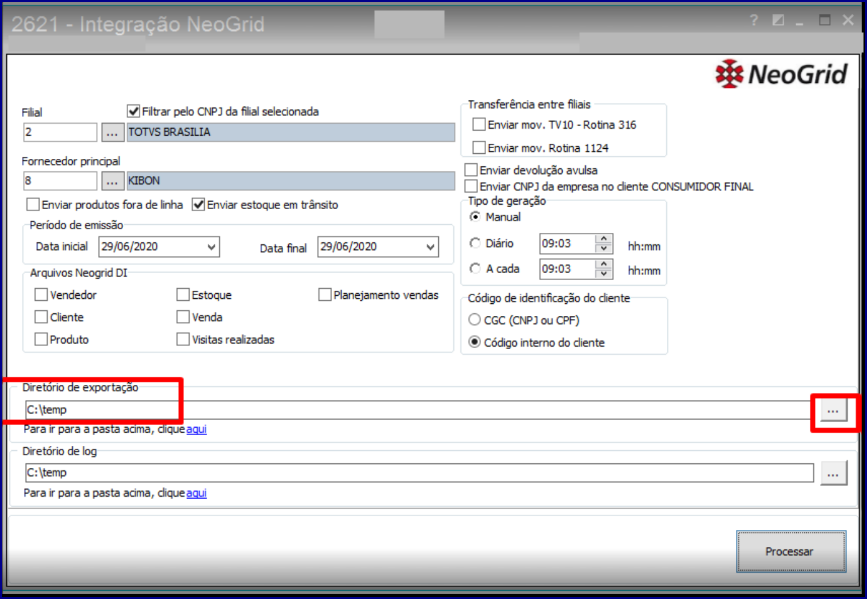This screenshot has height=599, width=867.
Task: Click the Diário time field
Action: click(x=568, y=244)
